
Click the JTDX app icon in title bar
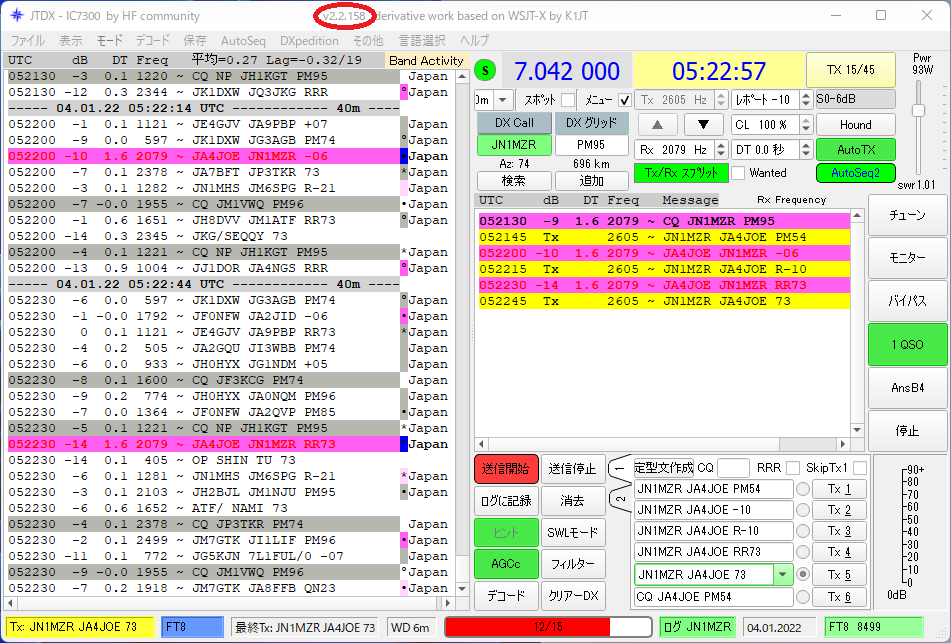tap(16, 16)
